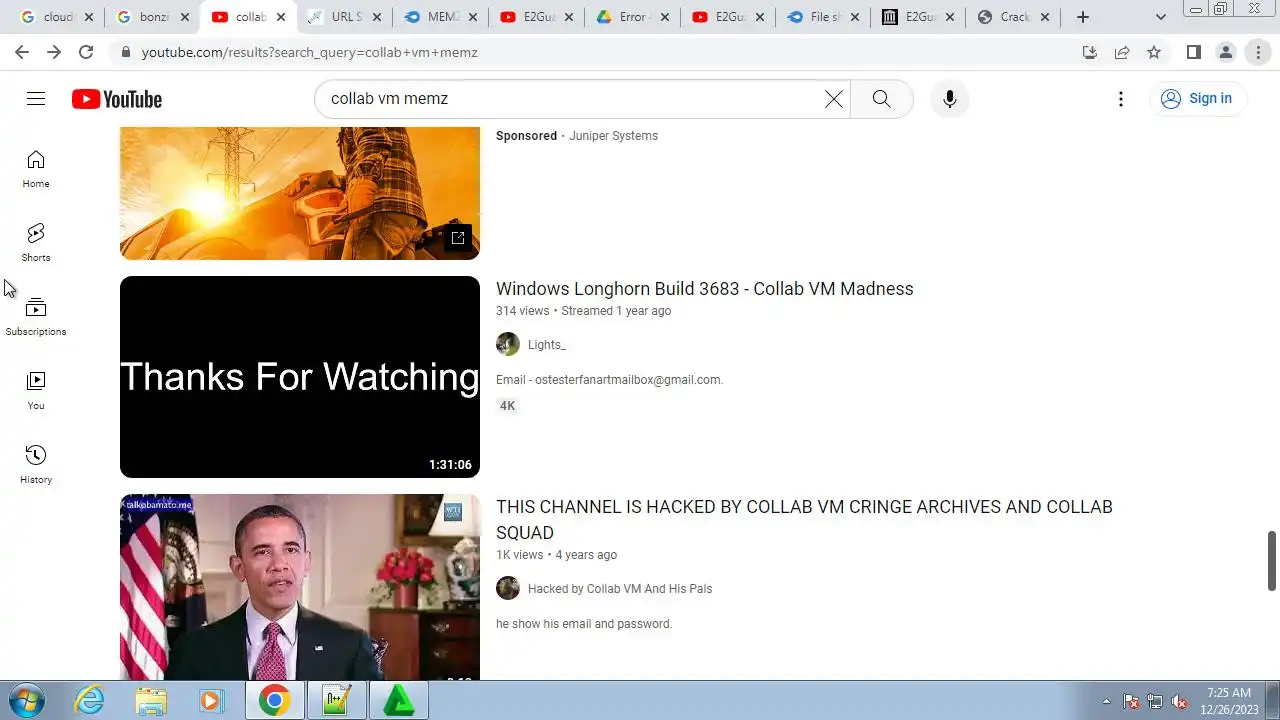
Task: Start voice search with microphone
Action: tap(949, 99)
